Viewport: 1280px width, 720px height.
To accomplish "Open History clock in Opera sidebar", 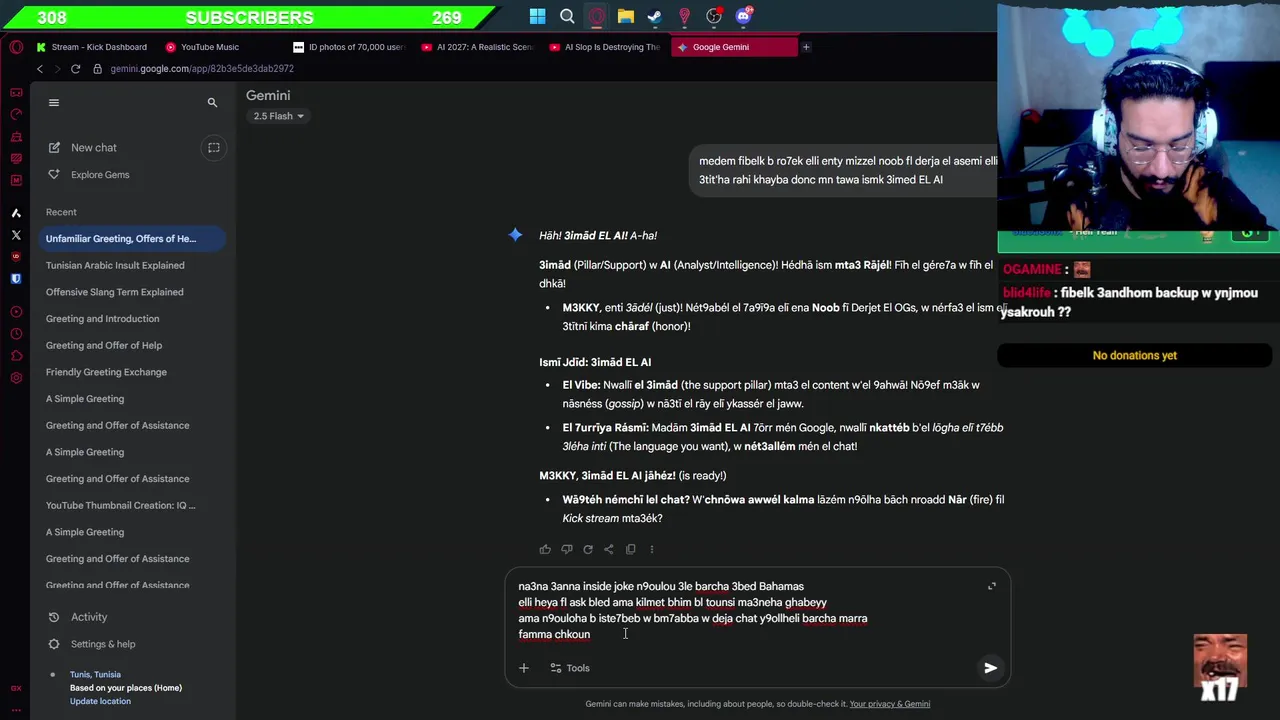I will click(x=16, y=334).
